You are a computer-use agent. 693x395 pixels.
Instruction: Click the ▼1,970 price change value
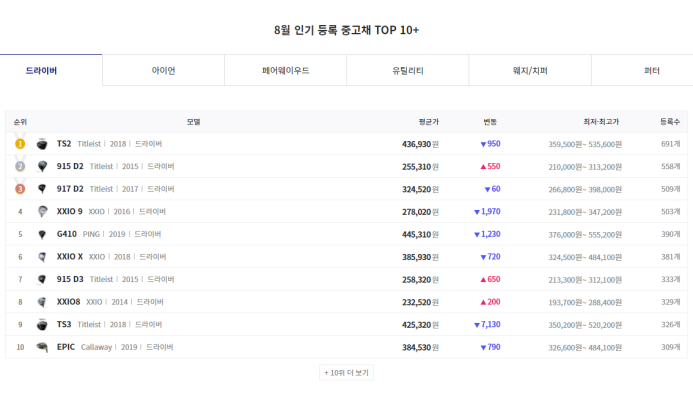[x=487, y=211]
